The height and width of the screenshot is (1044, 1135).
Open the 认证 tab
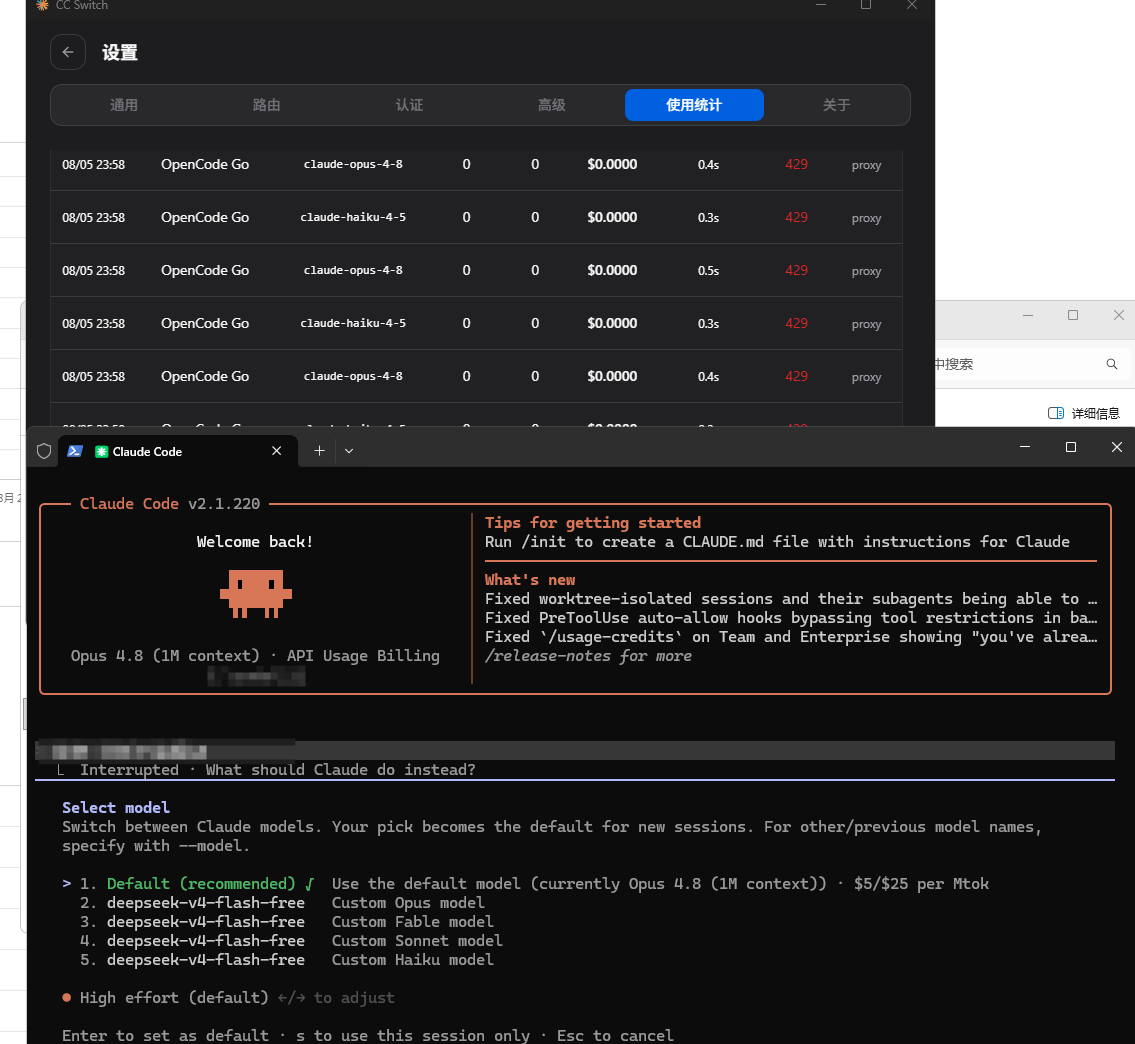[x=409, y=105]
